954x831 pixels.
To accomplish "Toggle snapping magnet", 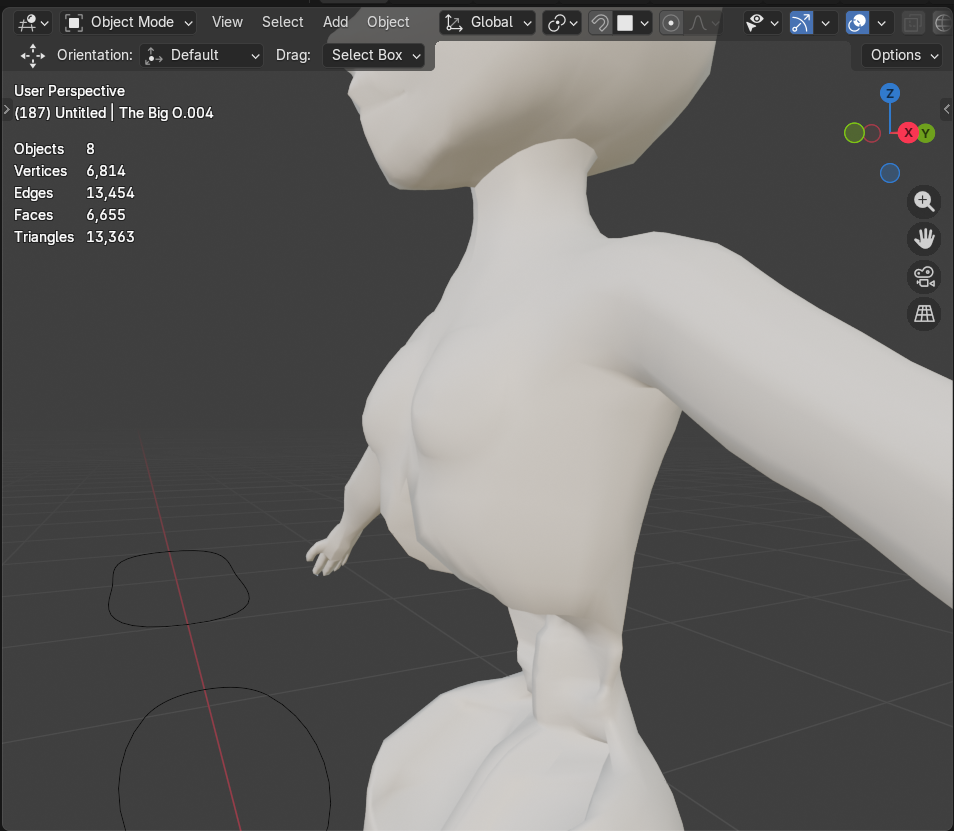I will (600, 23).
